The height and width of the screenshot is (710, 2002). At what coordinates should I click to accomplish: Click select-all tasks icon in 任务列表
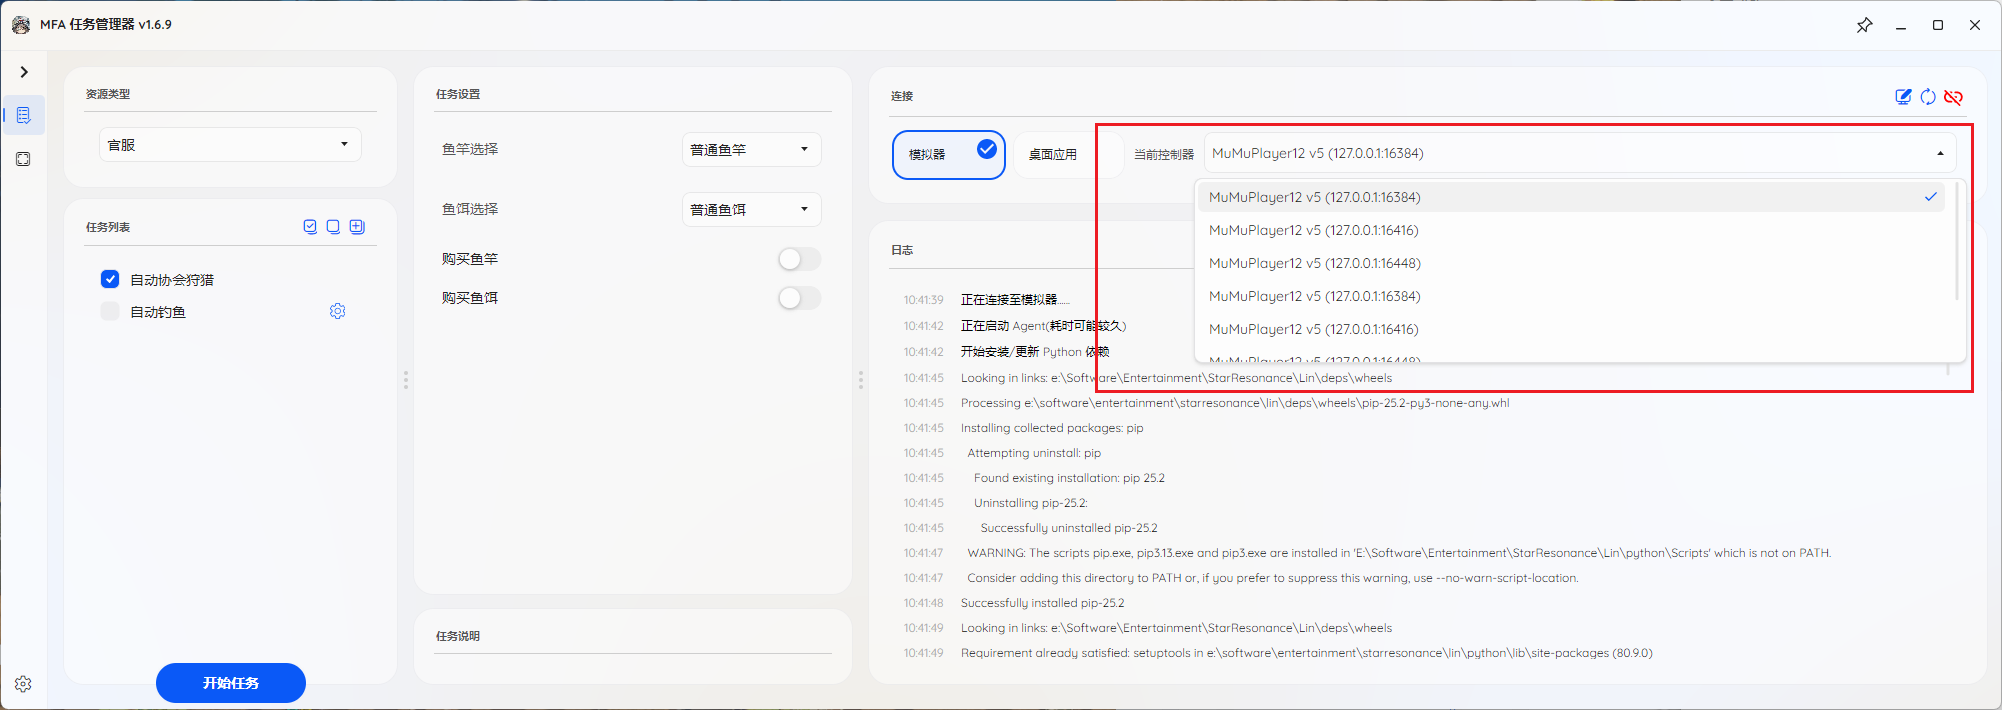click(310, 227)
